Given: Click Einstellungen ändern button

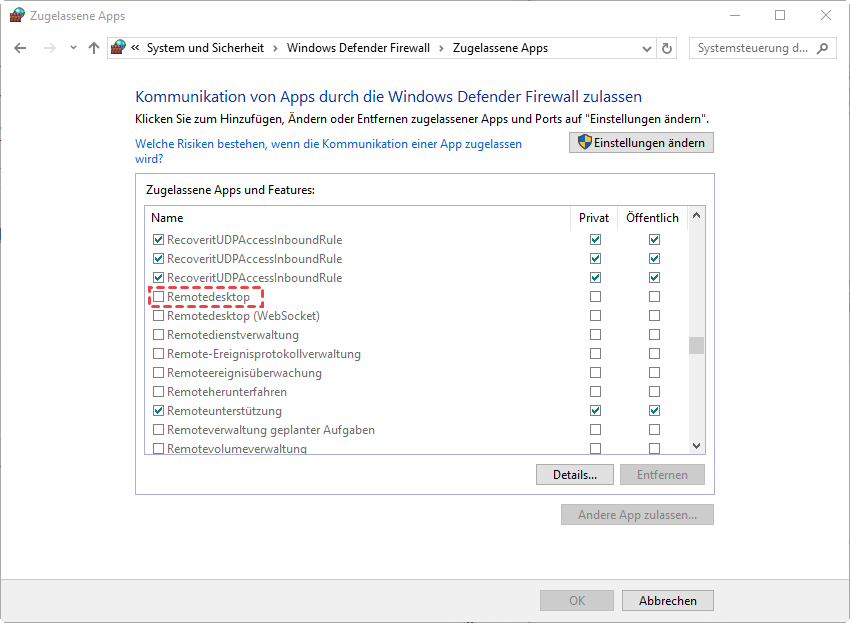Looking at the screenshot, I should 641,143.
